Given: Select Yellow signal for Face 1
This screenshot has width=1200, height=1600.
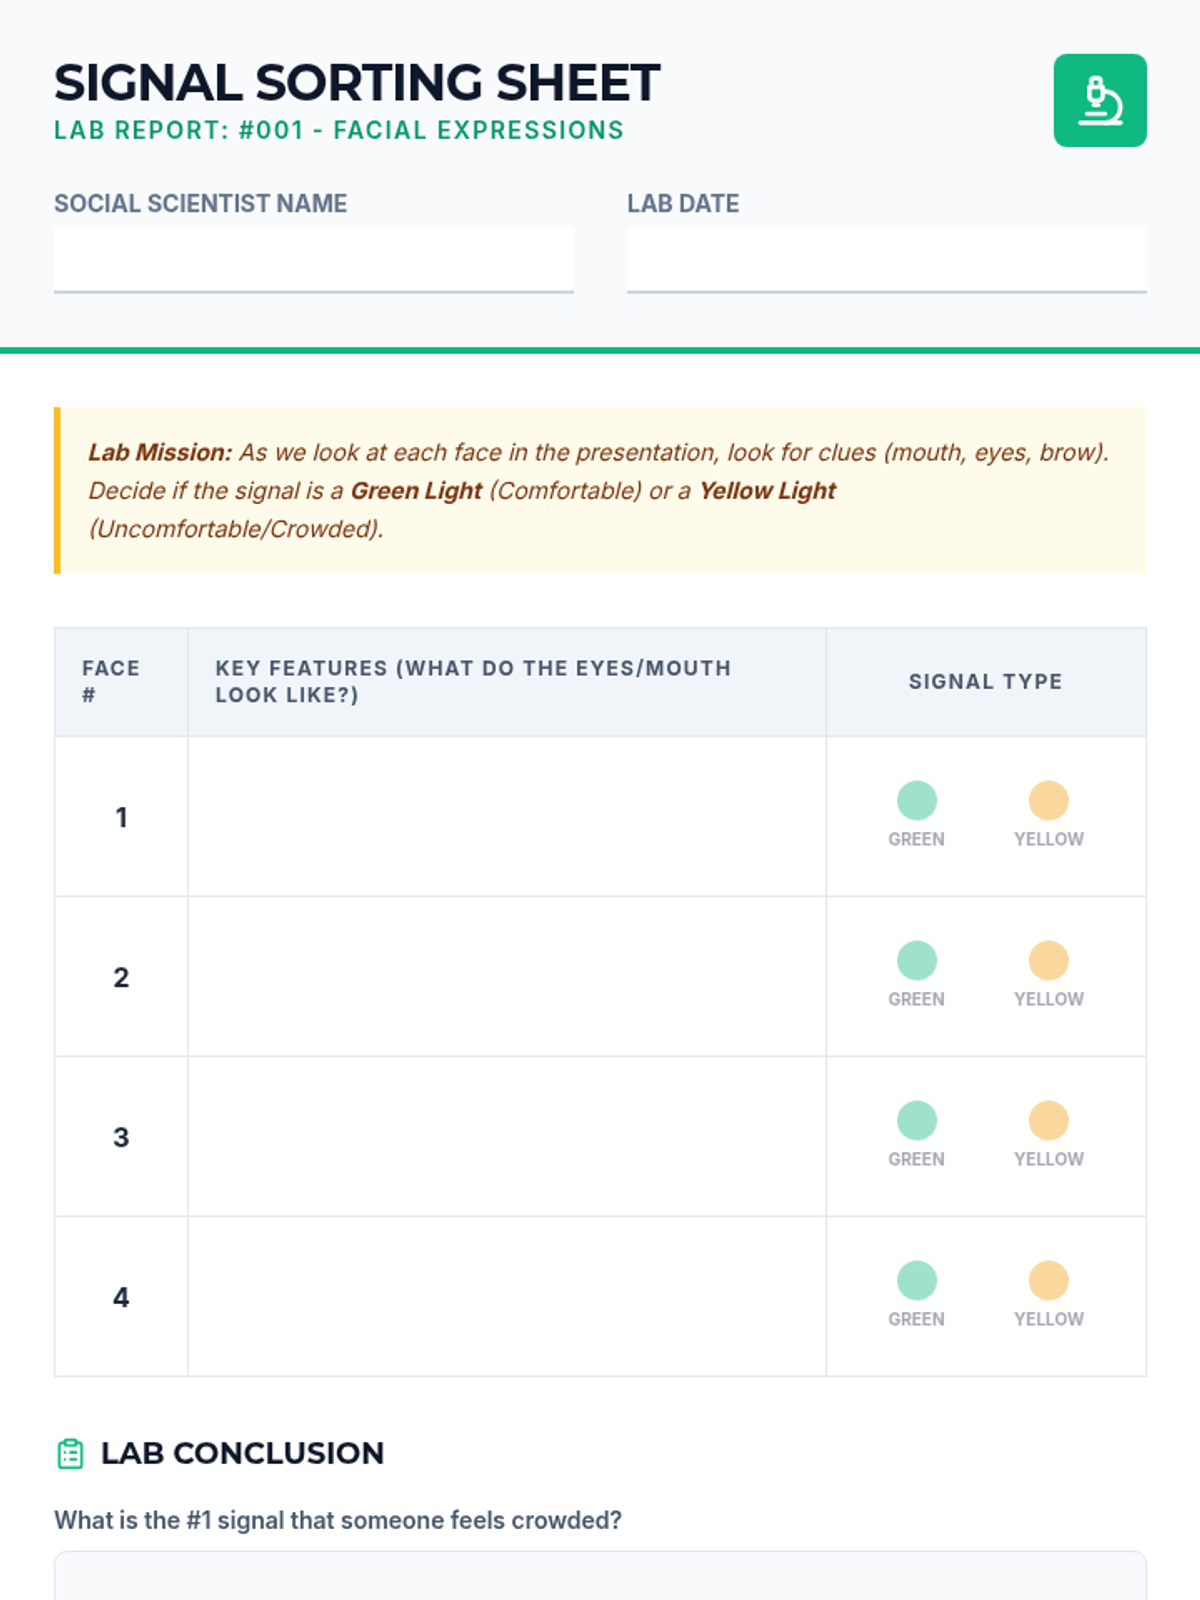Looking at the screenshot, I should click(x=1048, y=801).
